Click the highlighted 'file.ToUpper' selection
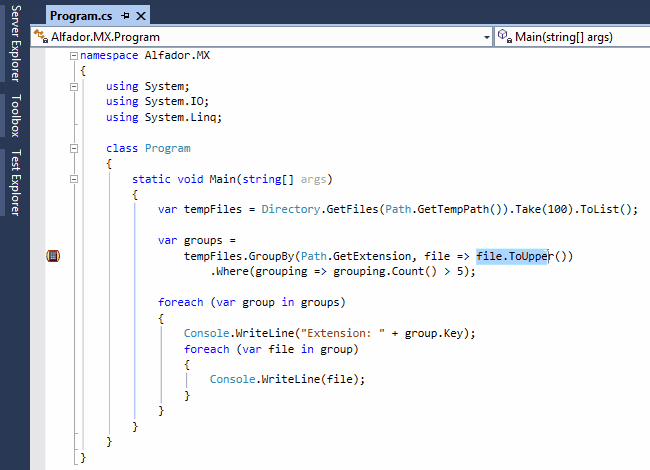Viewport: 650px width, 470px height. click(x=512, y=257)
